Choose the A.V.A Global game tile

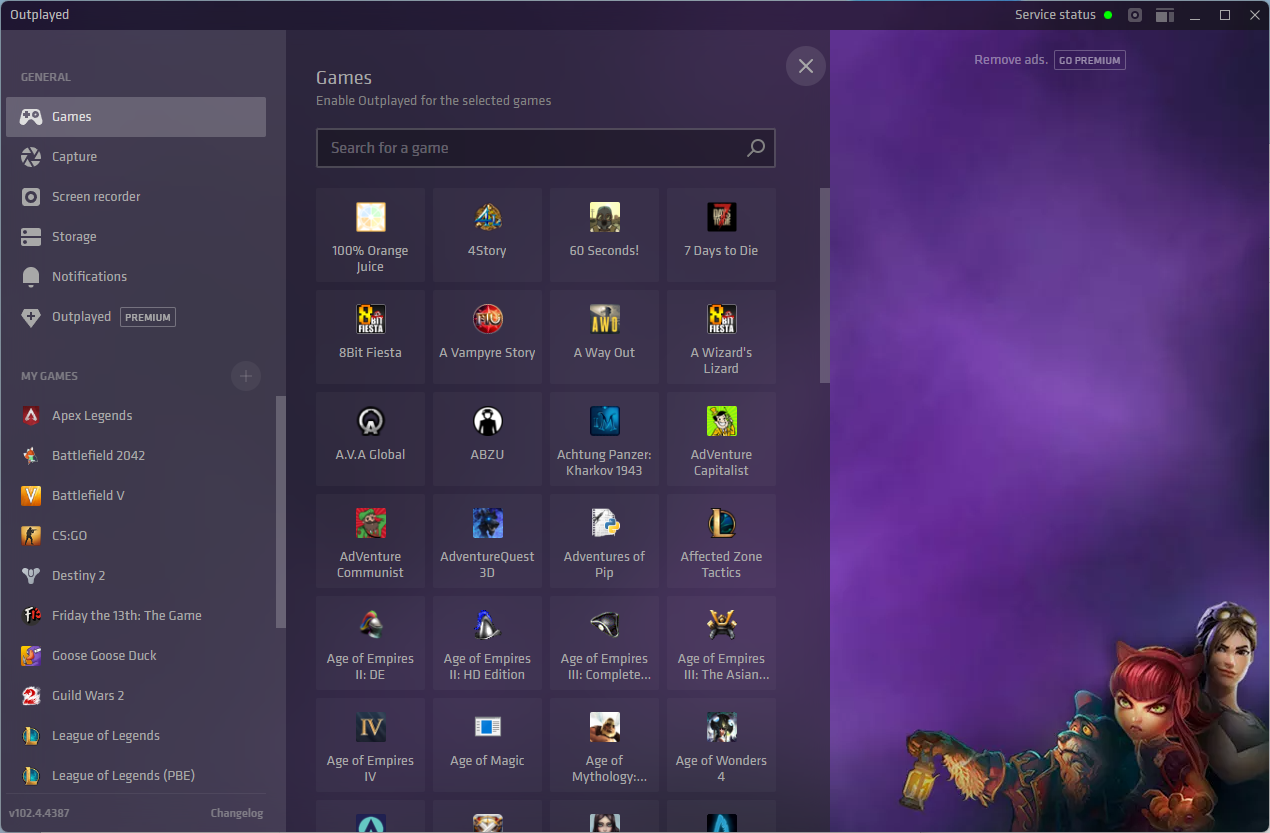click(x=370, y=439)
